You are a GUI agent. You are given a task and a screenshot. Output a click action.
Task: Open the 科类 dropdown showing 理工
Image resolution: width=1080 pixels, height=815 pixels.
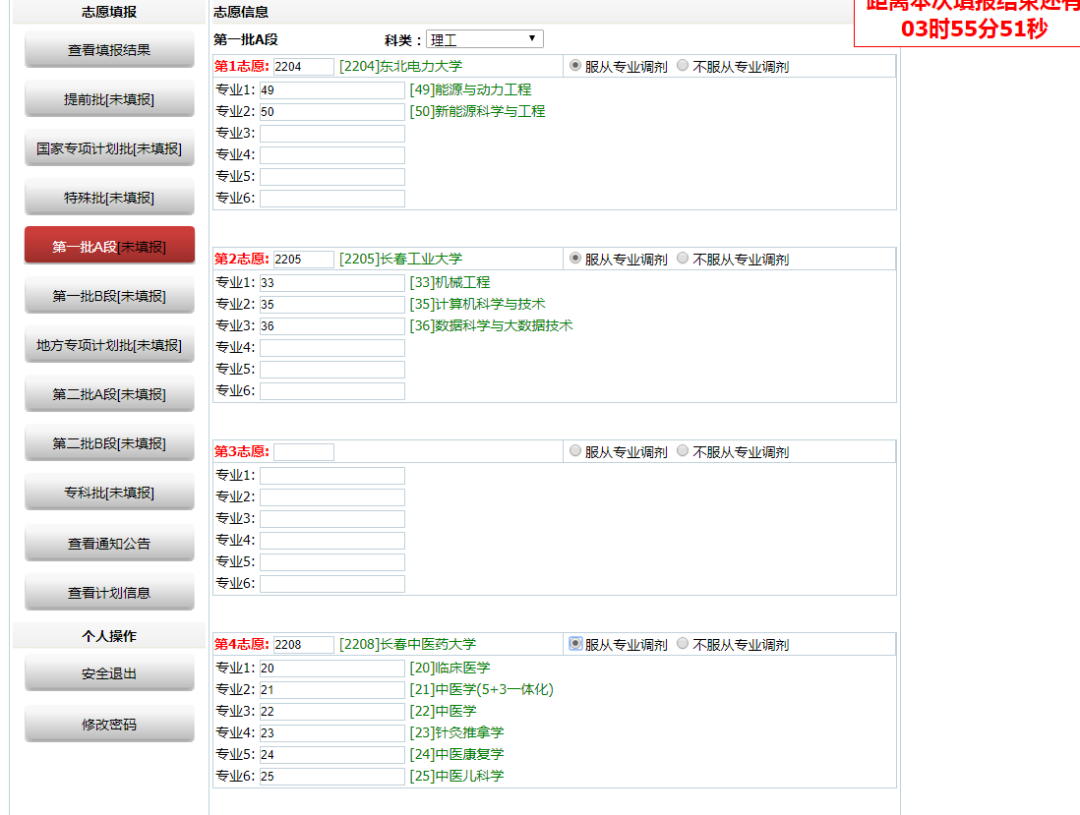(x=484, y=39)
